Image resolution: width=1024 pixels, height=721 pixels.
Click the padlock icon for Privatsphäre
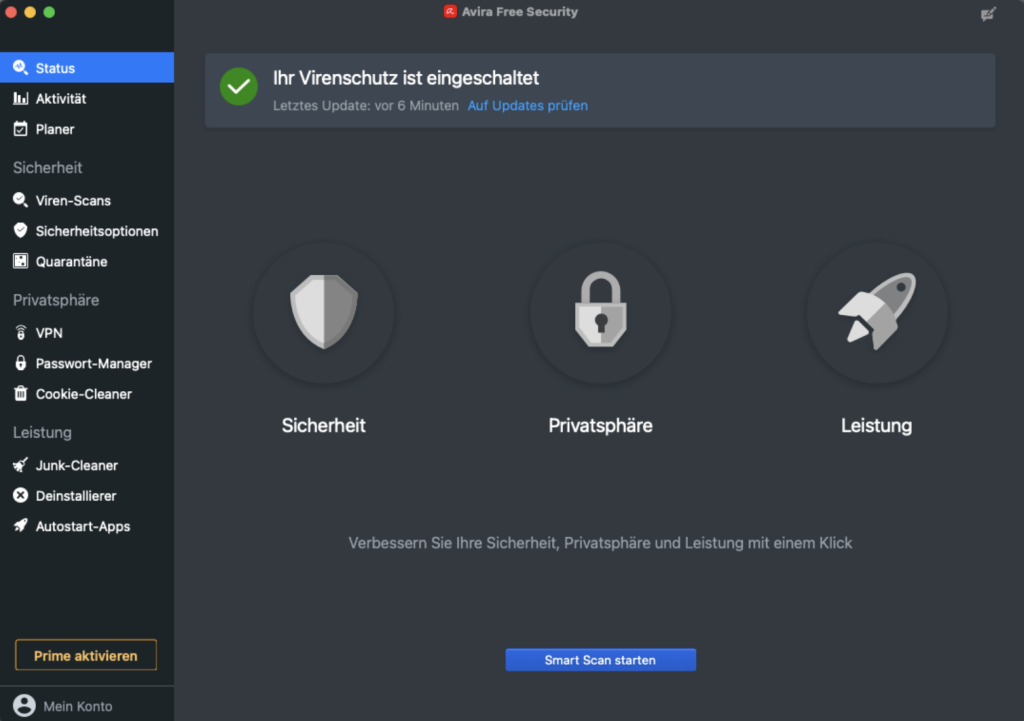pos(600,312)
